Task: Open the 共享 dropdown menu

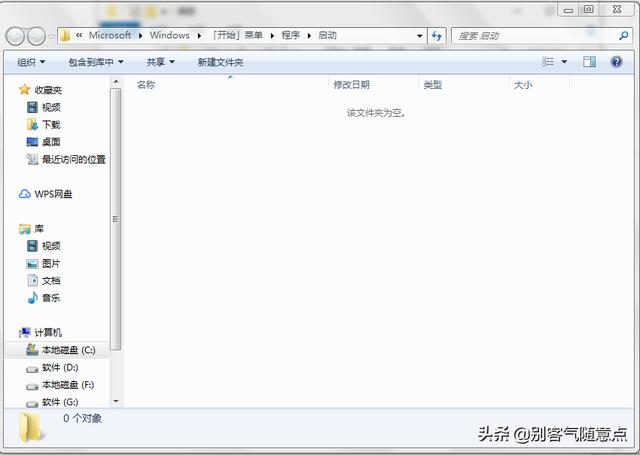Action: tap(160, 62)
